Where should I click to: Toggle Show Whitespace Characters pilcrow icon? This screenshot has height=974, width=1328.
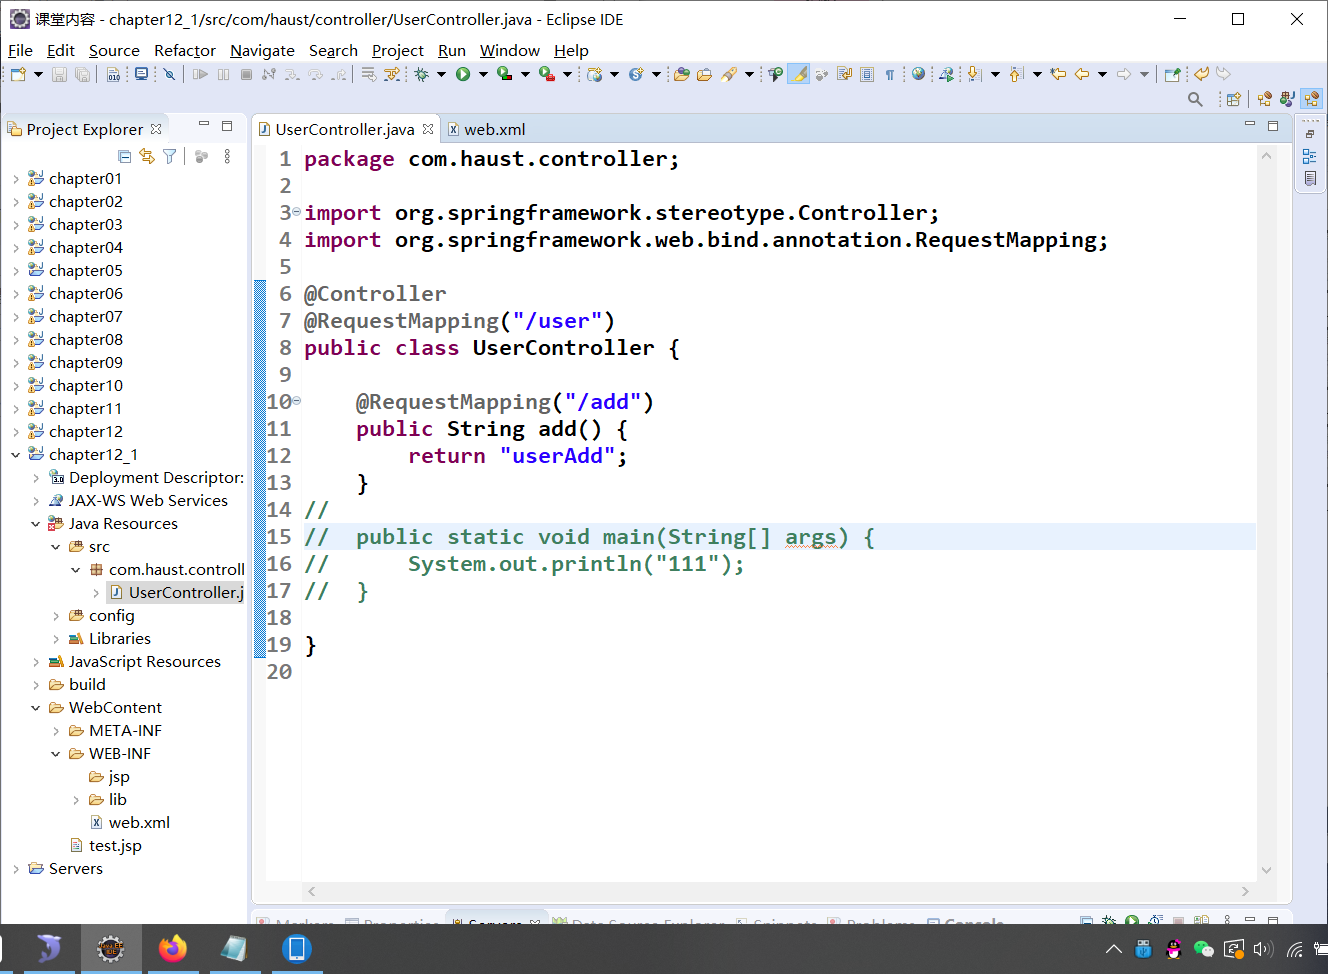[889, 74]
